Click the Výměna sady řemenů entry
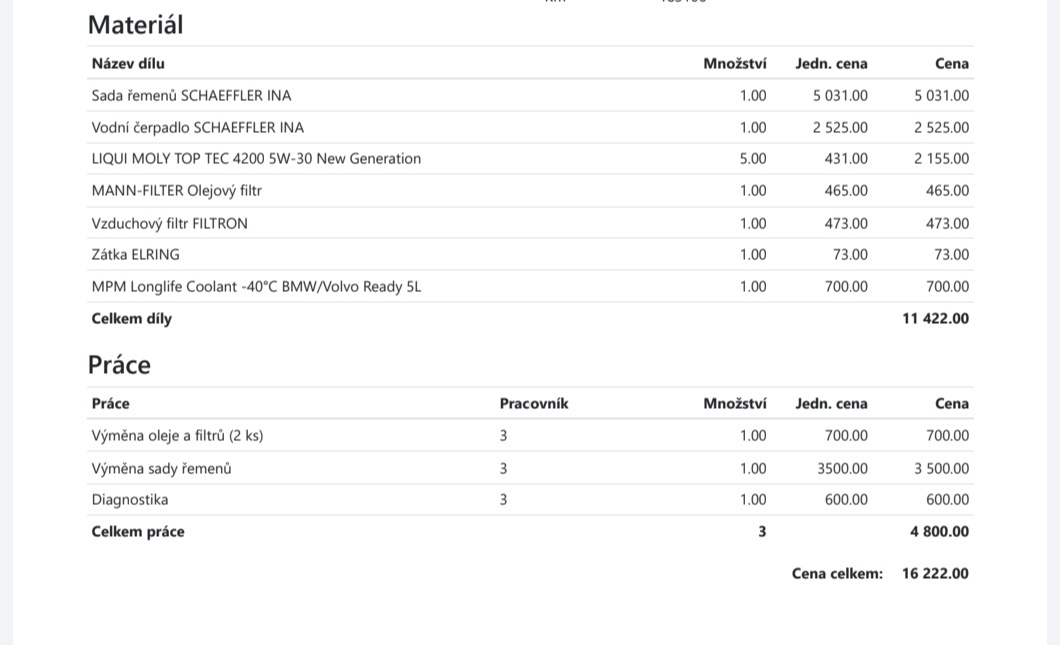The height and width of the screenshot is (645, 1060). pos(162,469)
